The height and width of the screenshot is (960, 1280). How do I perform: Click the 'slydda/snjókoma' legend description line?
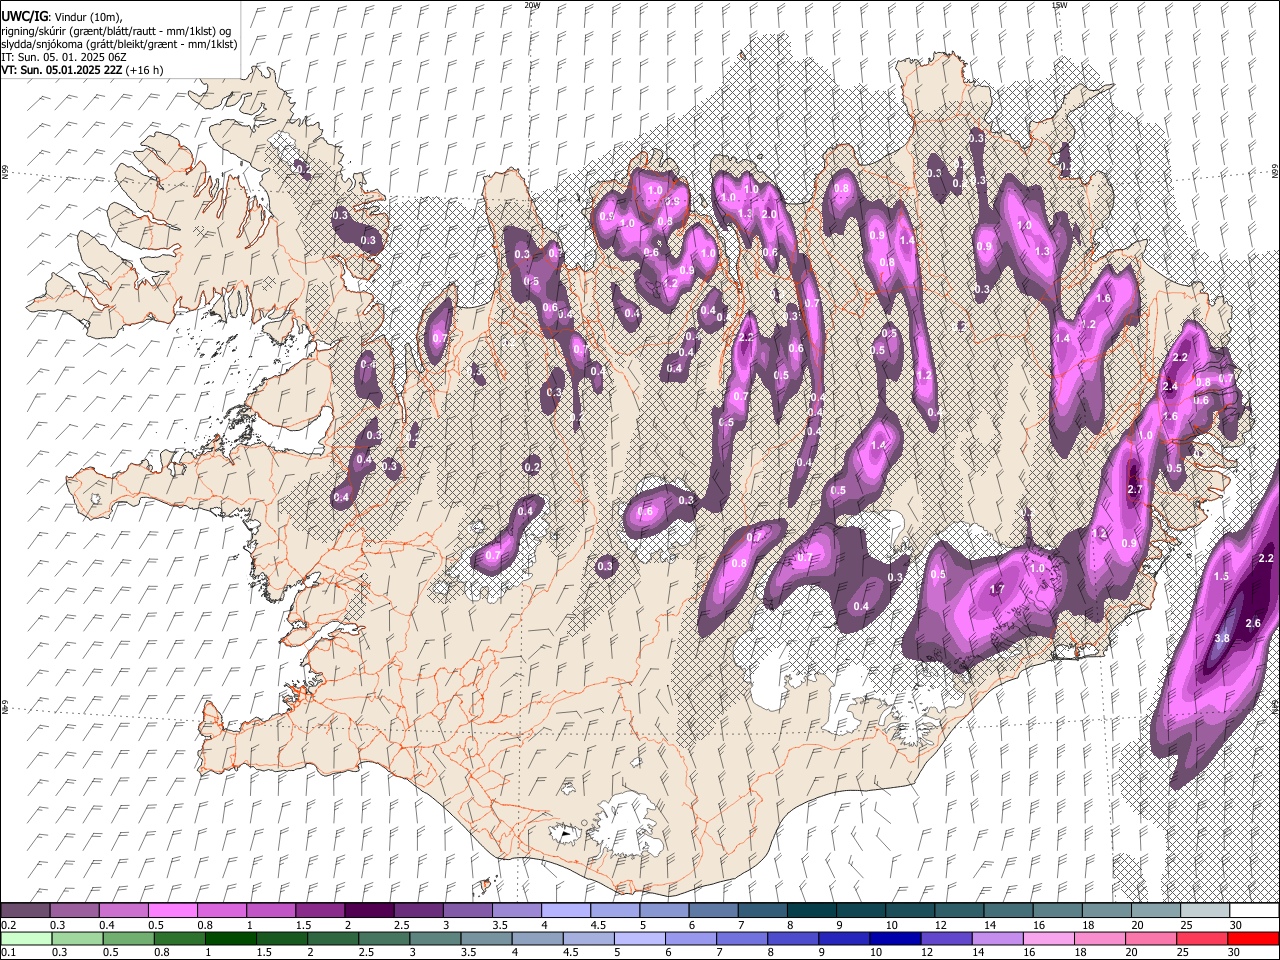[x=119, y=44]
